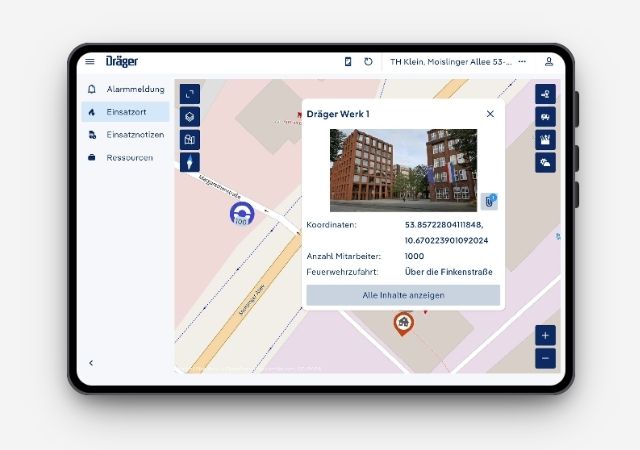
Task: Click the bell icon next to Alarmmeldung
Action: point(92,89)
